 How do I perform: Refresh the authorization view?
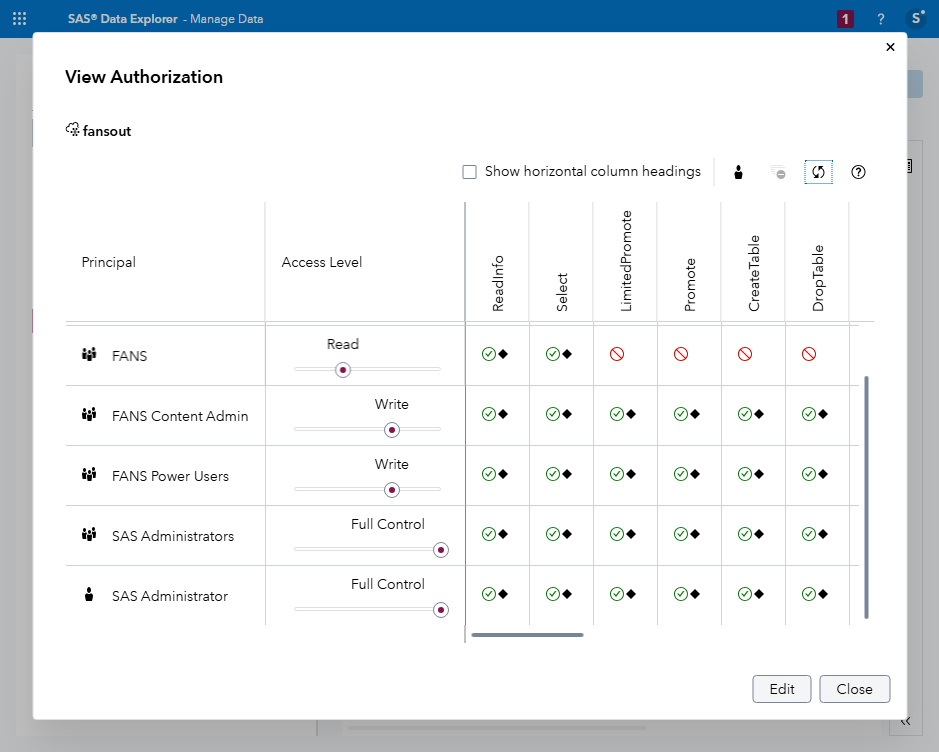point(818,171)
